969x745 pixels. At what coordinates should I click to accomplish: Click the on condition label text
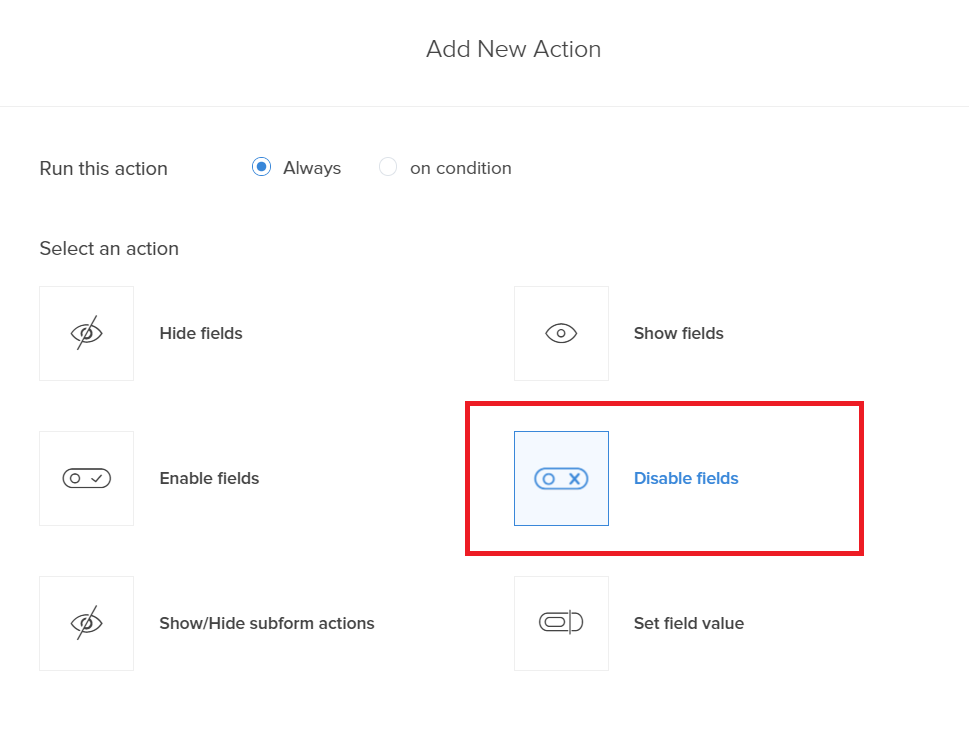tap(460, 168)
